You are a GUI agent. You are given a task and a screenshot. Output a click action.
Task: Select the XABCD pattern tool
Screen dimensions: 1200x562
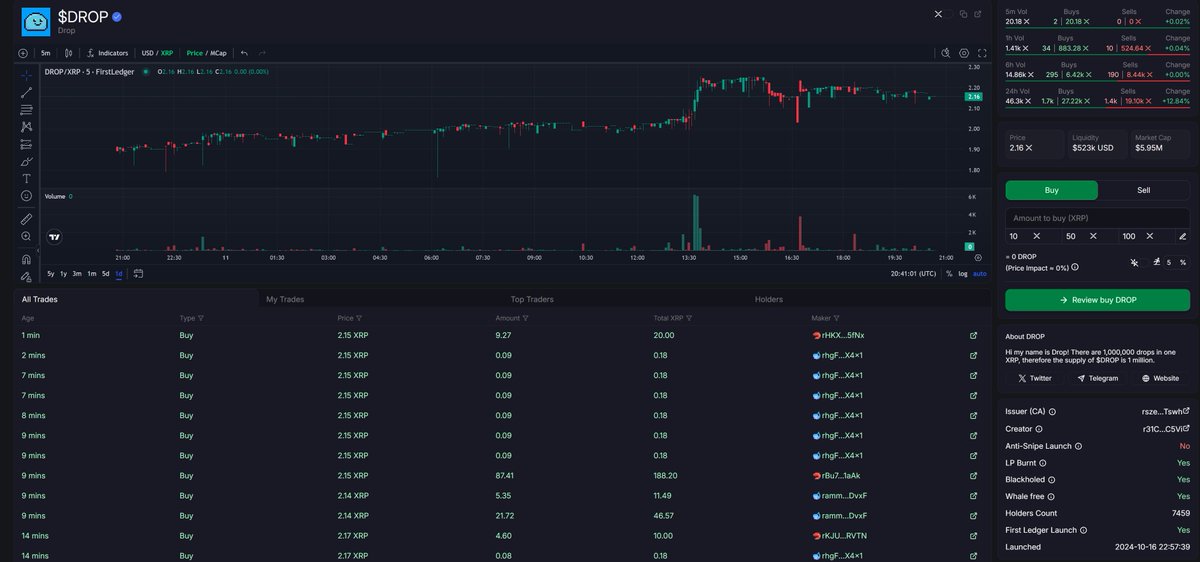26,126
